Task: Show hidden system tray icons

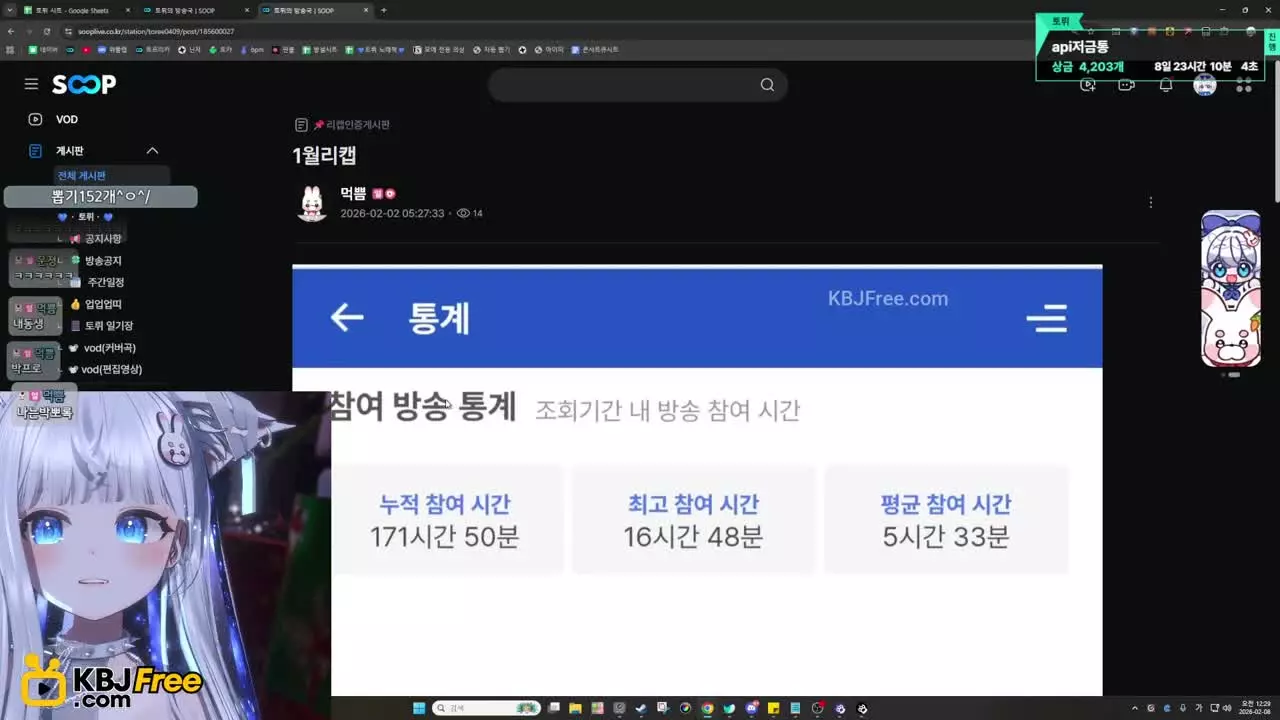Action: pos(1134,709)
